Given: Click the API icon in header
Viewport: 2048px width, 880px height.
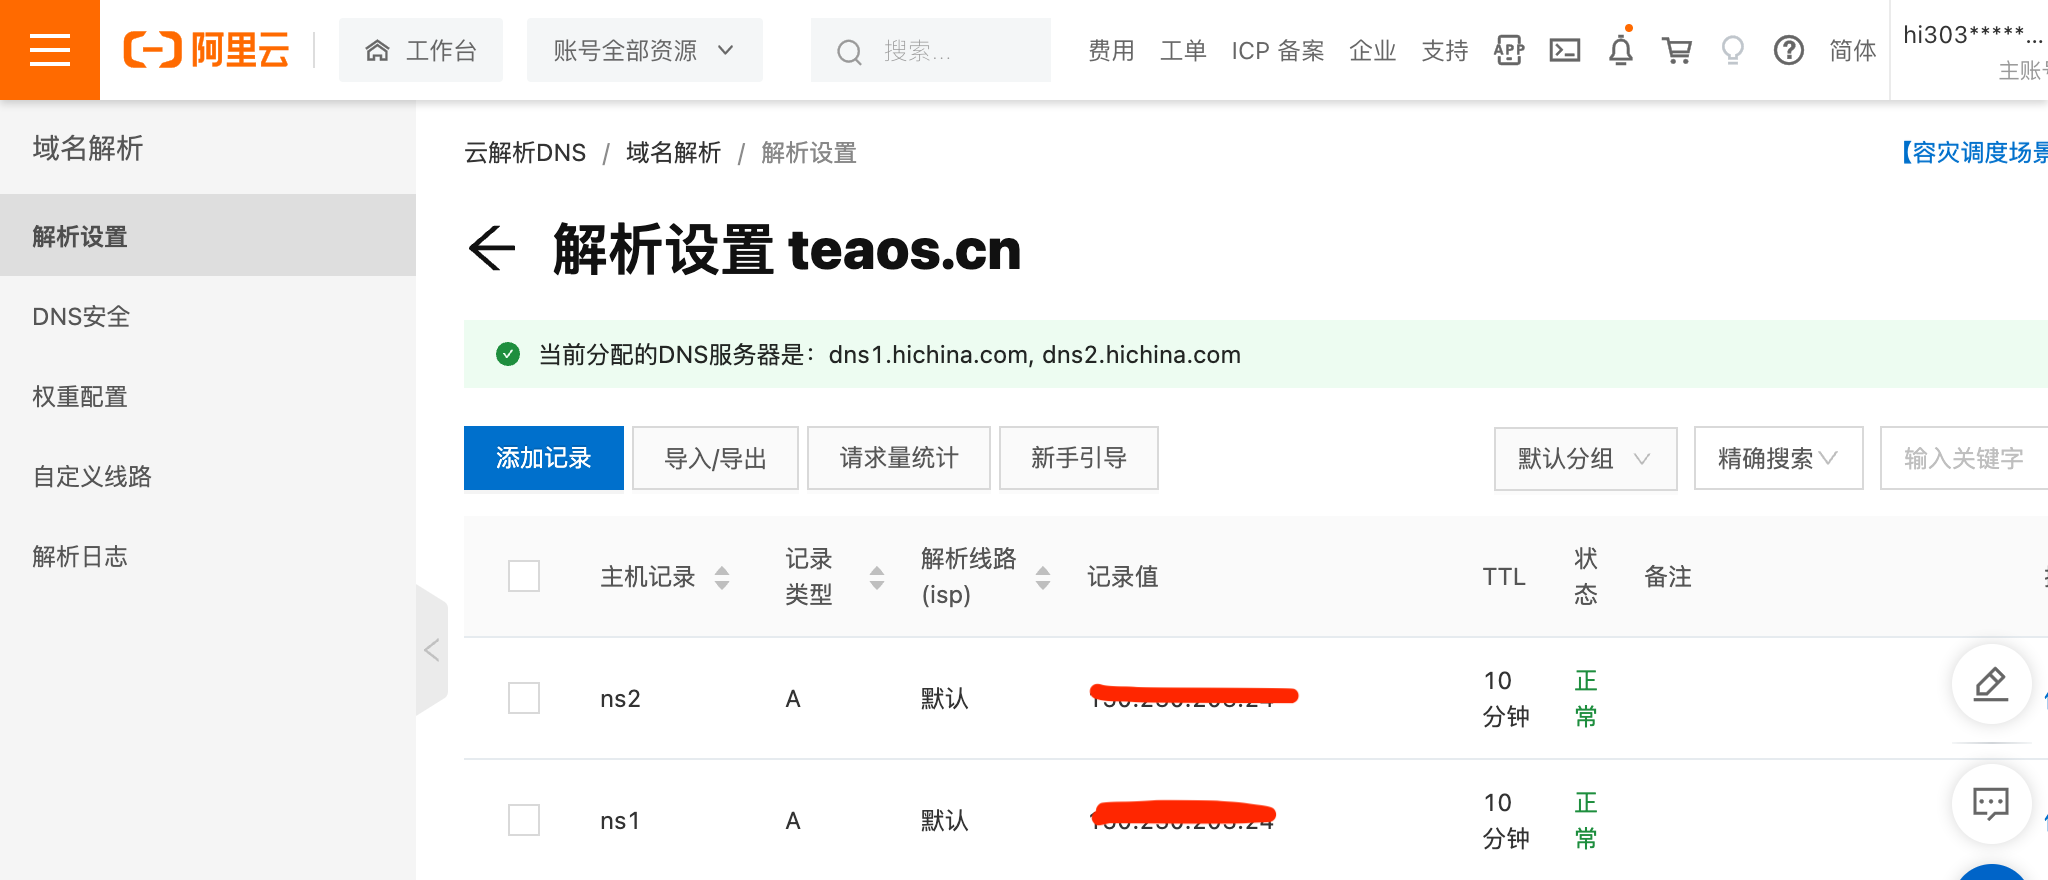Looking at the screenshot, I should pos(1509,50).
